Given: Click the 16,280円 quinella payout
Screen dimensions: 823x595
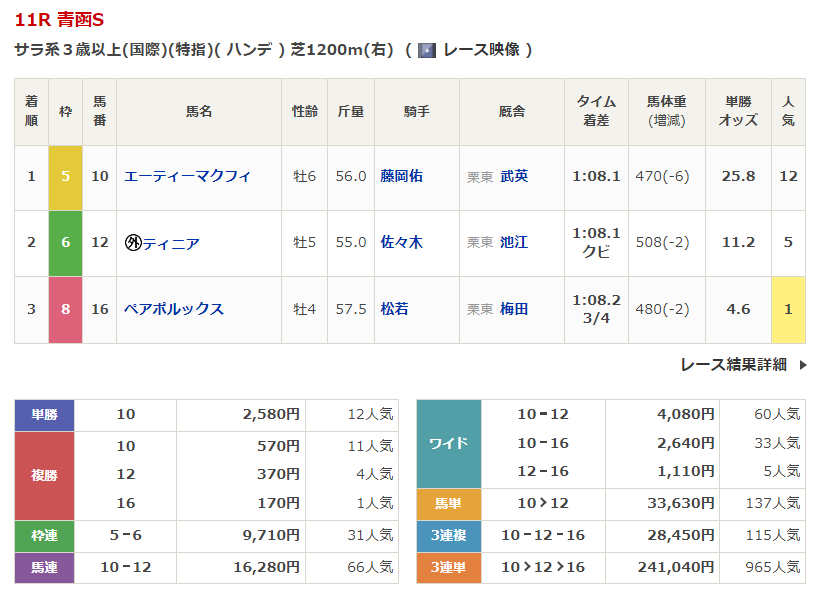Looking at the screenshot, I should click(x=267, y=568).
